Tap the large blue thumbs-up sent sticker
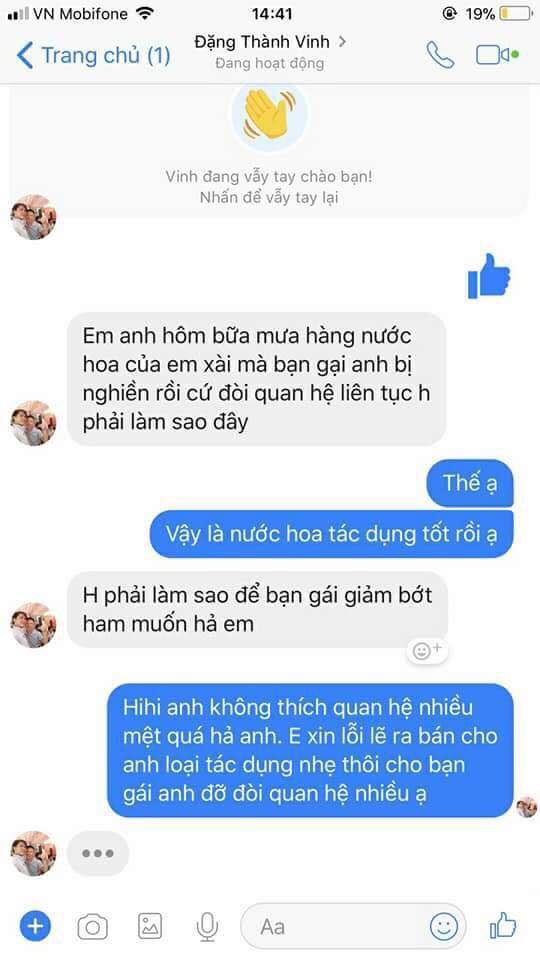This screenshot has width=540, height=960. (489, 276)
